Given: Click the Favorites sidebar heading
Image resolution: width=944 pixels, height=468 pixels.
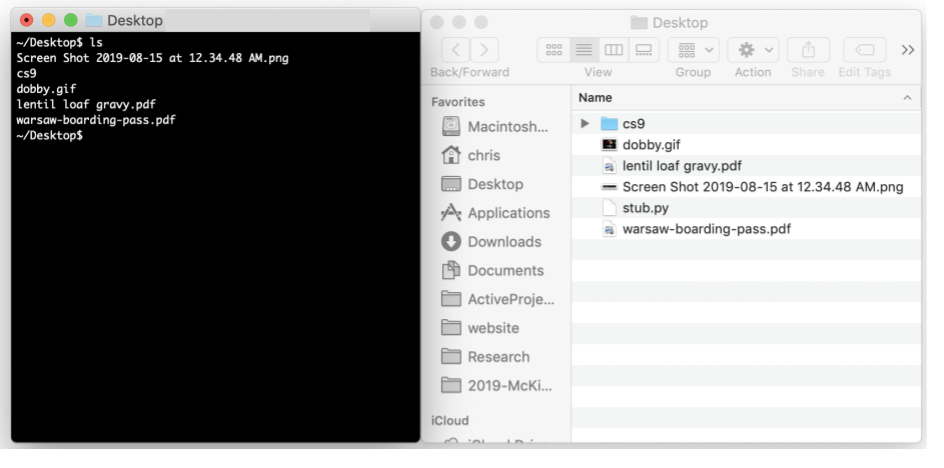Looking at the screenshot, I should [x=458, y=102].
